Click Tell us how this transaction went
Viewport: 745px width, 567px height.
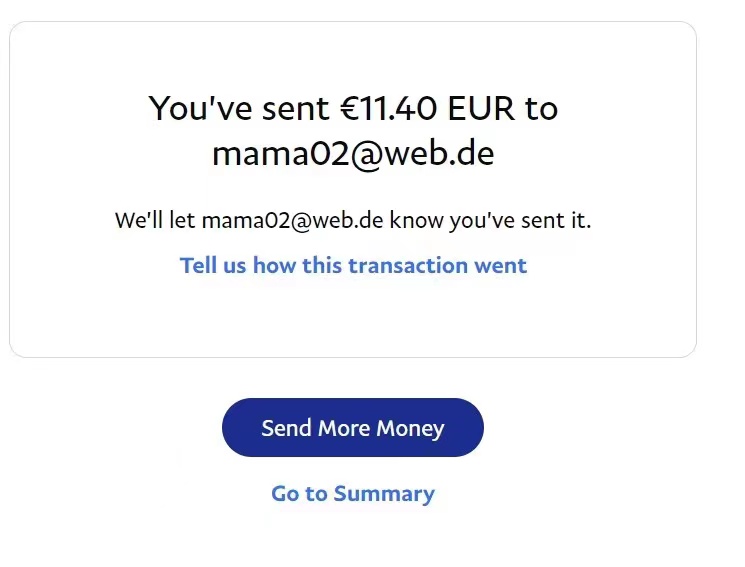[x=353, y=265]
